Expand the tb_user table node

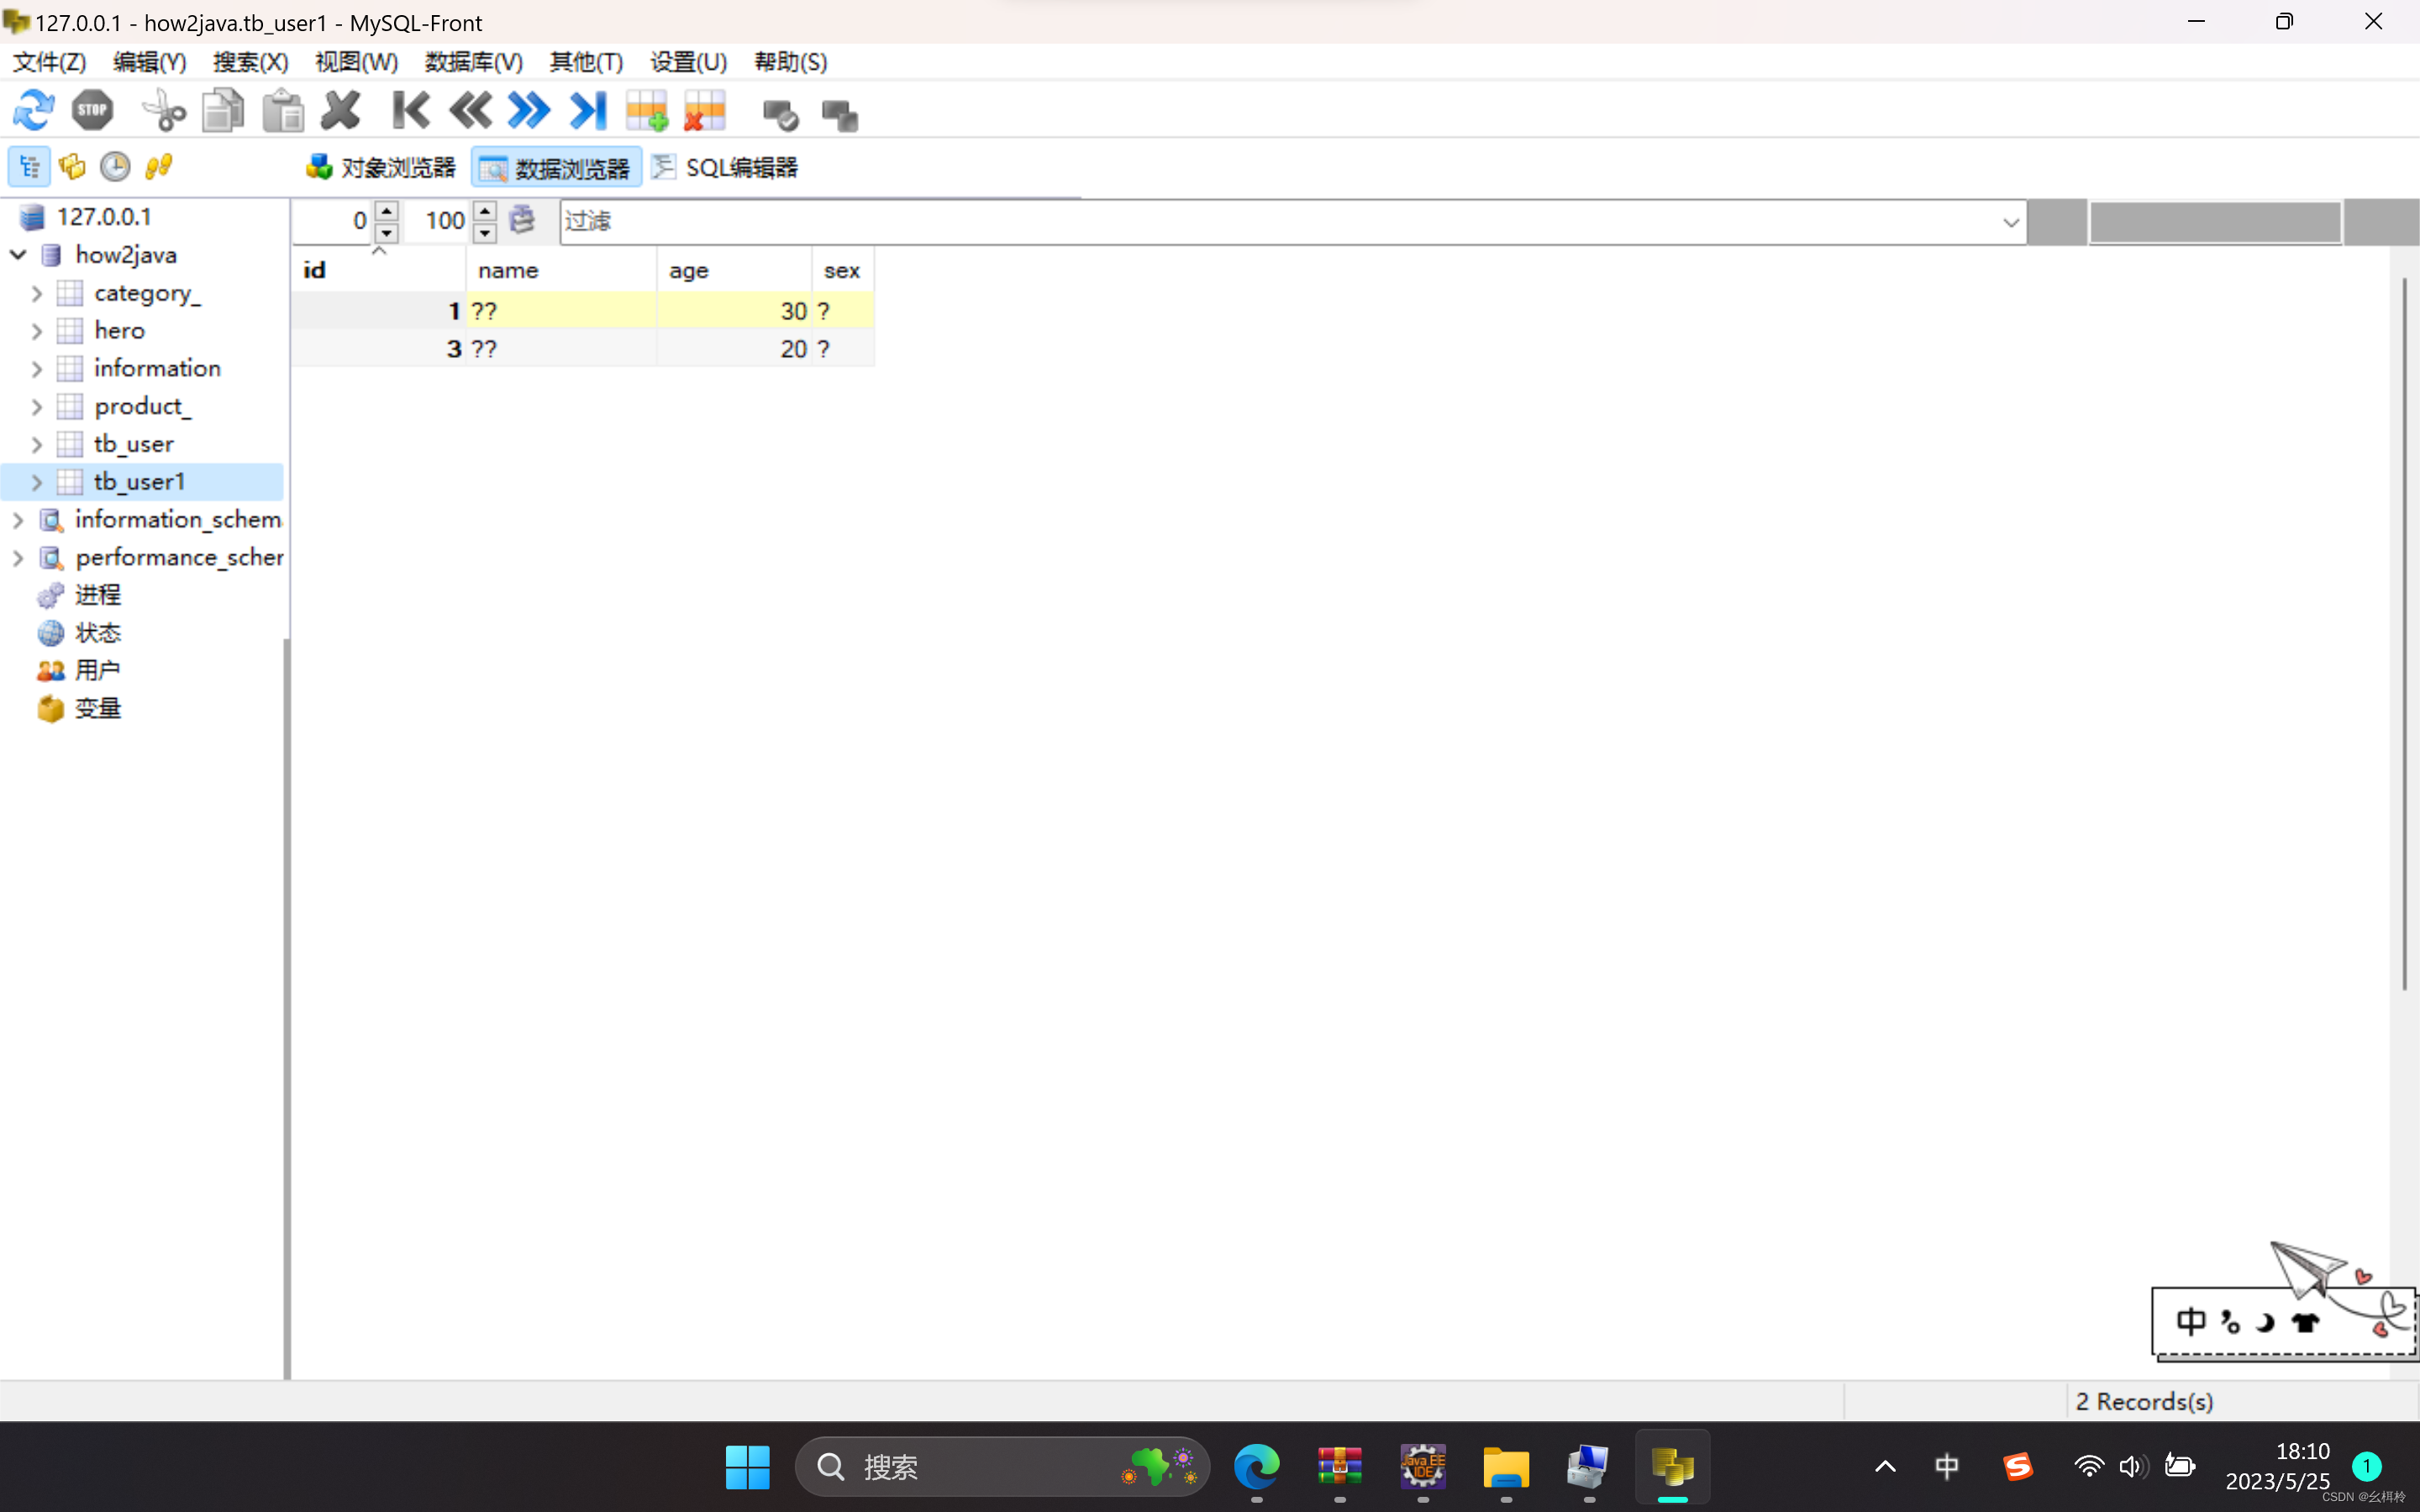pos(37,444)
